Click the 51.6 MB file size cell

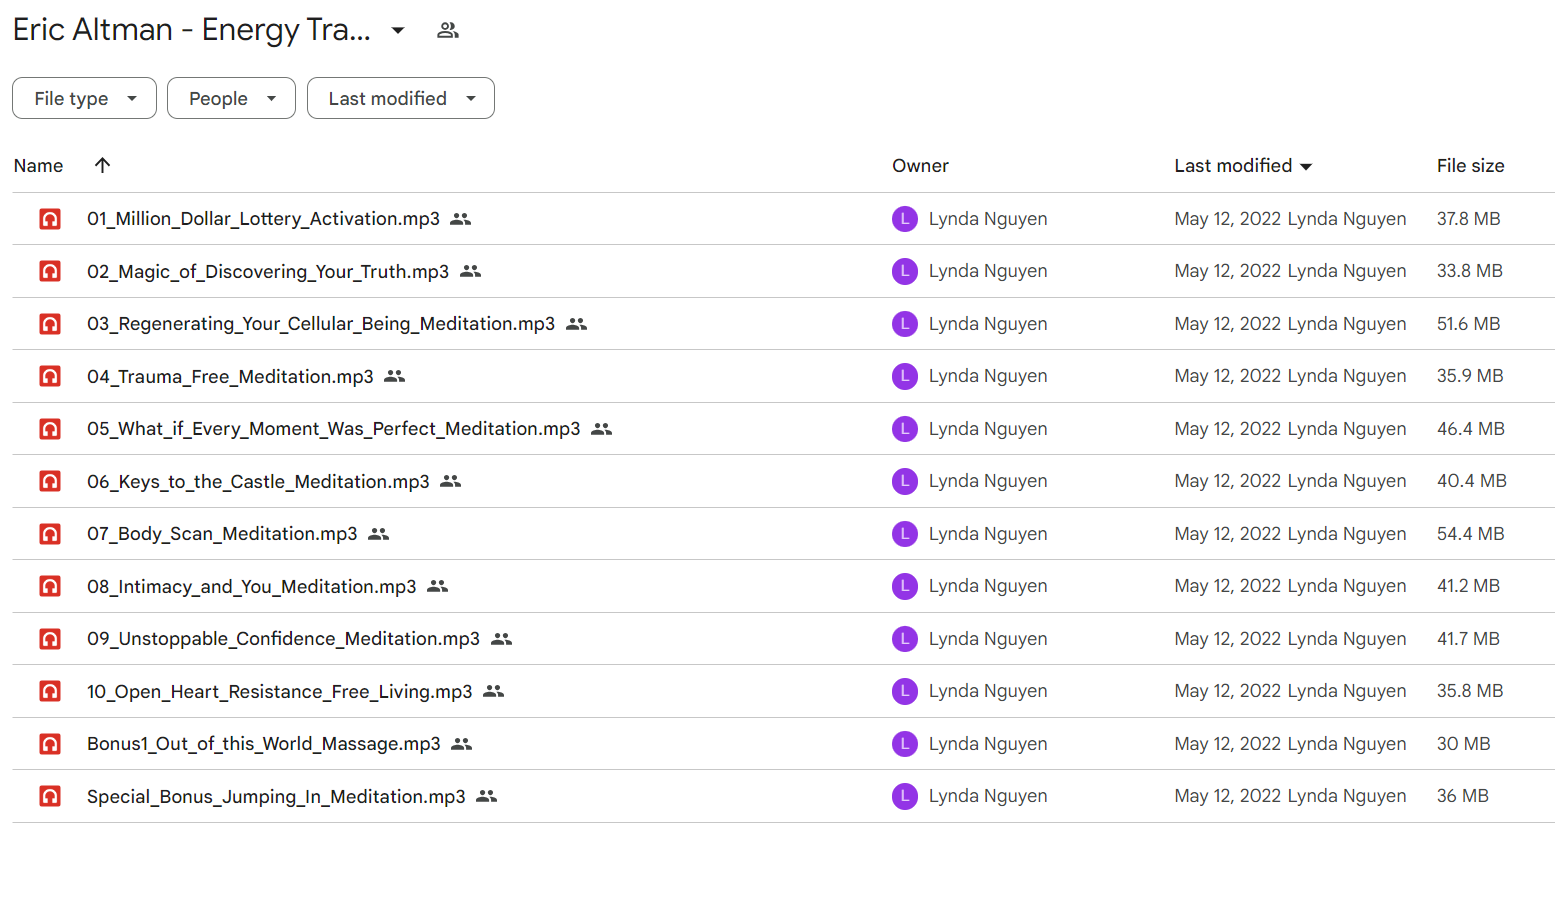[1468, 324]
